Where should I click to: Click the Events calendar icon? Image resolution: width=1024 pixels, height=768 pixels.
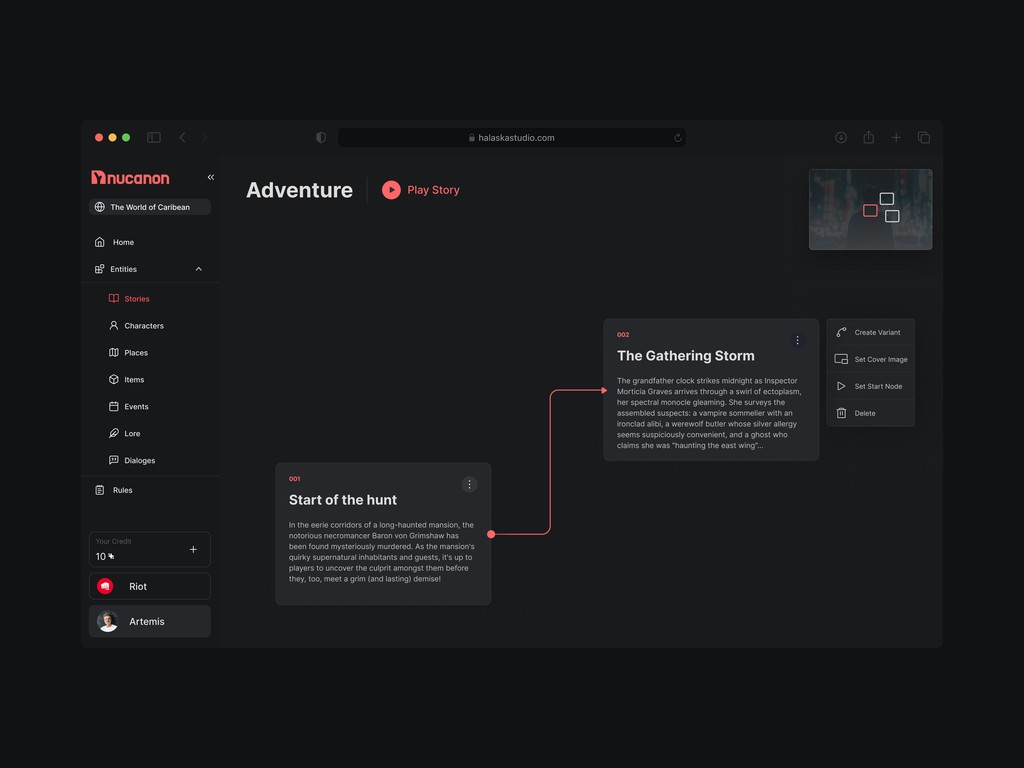point(114,406)
